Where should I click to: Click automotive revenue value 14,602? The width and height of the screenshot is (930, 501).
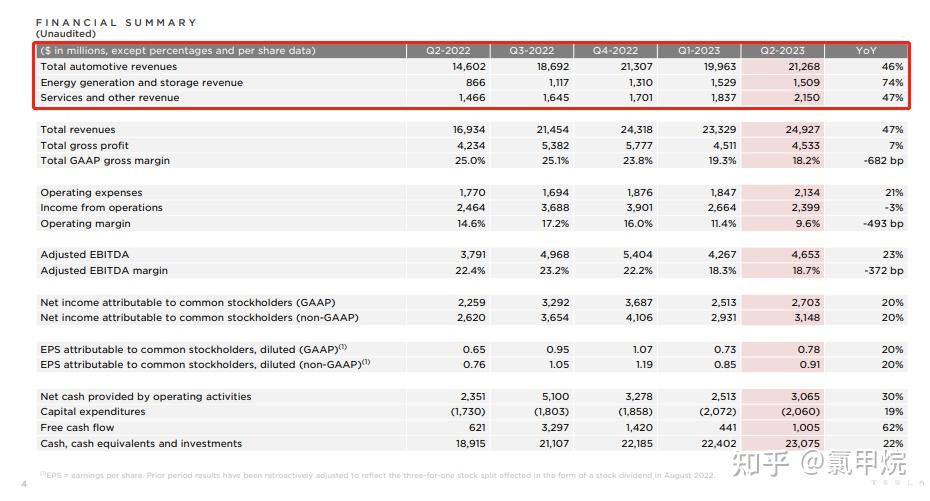[469, 67]
